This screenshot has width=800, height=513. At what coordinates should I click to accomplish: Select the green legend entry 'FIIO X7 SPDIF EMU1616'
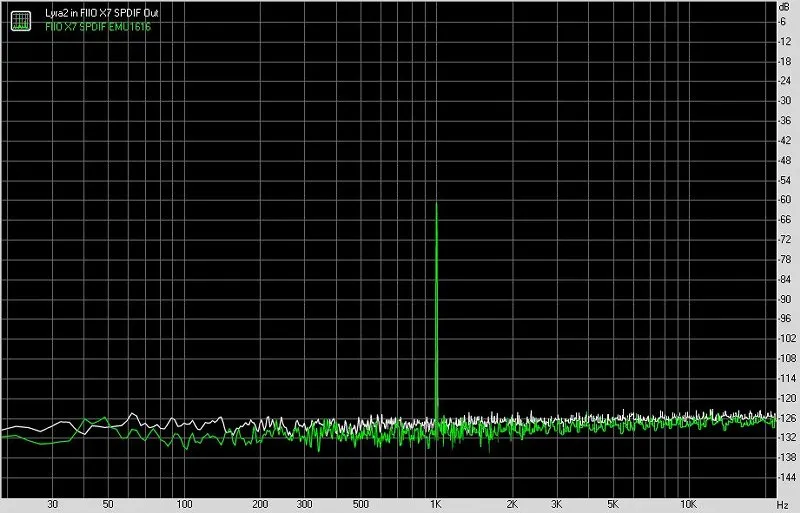tap(98, 27)
